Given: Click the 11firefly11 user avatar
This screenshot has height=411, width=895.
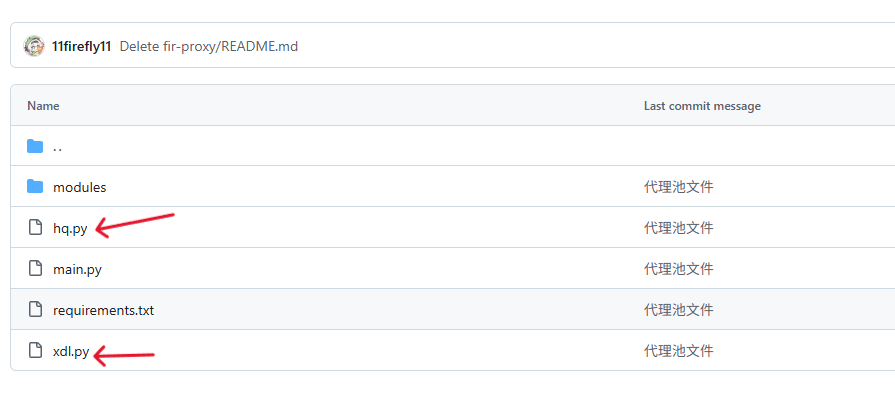Looking at the screenshot, I should point(34,46).
